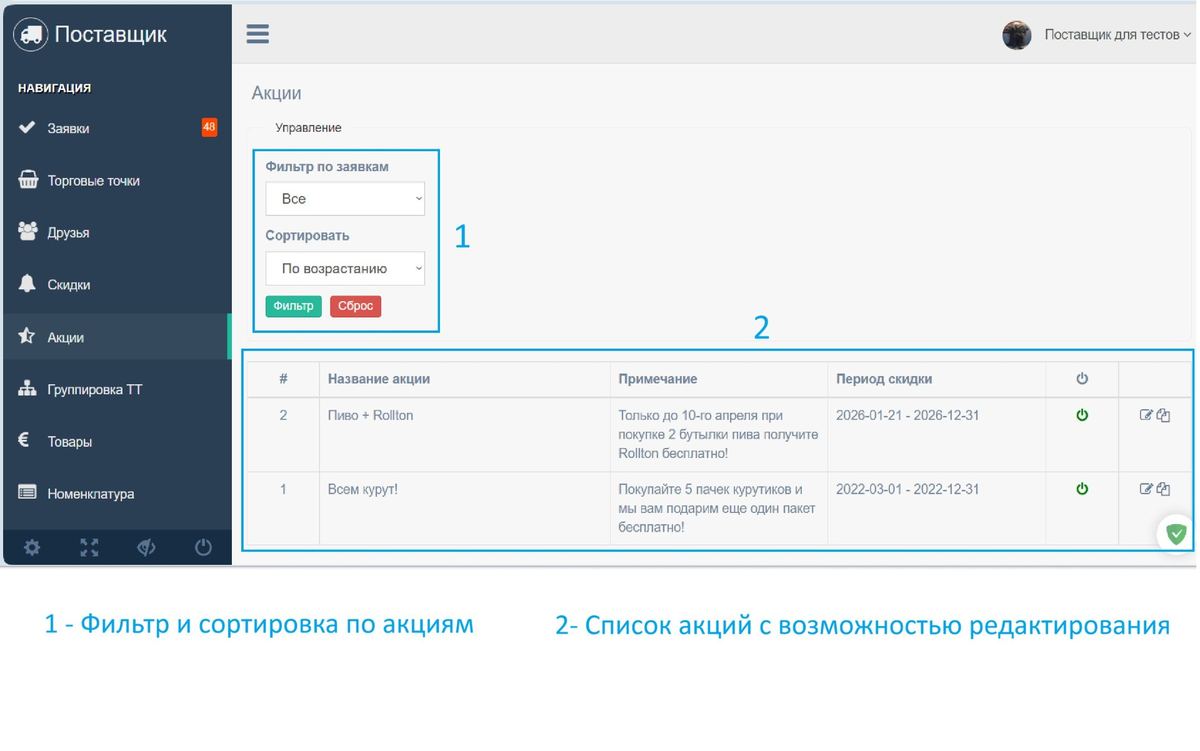Click the Поставщик brand title
Viewport: 1200px width, 751px height.
[111, 34]
